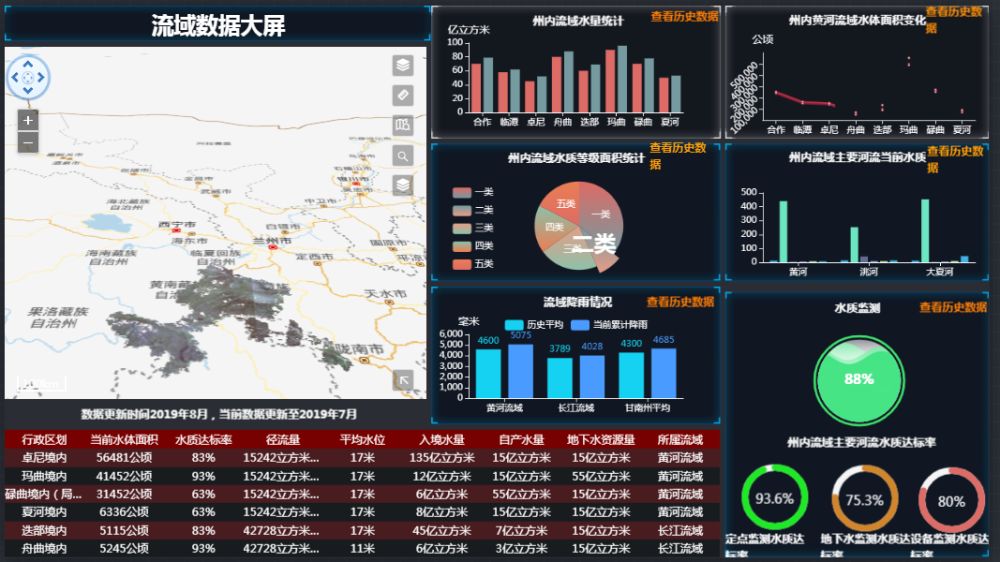1000x562 pixels.
Task: Click the zoom out minus button on map
Action: click(28, 143)
